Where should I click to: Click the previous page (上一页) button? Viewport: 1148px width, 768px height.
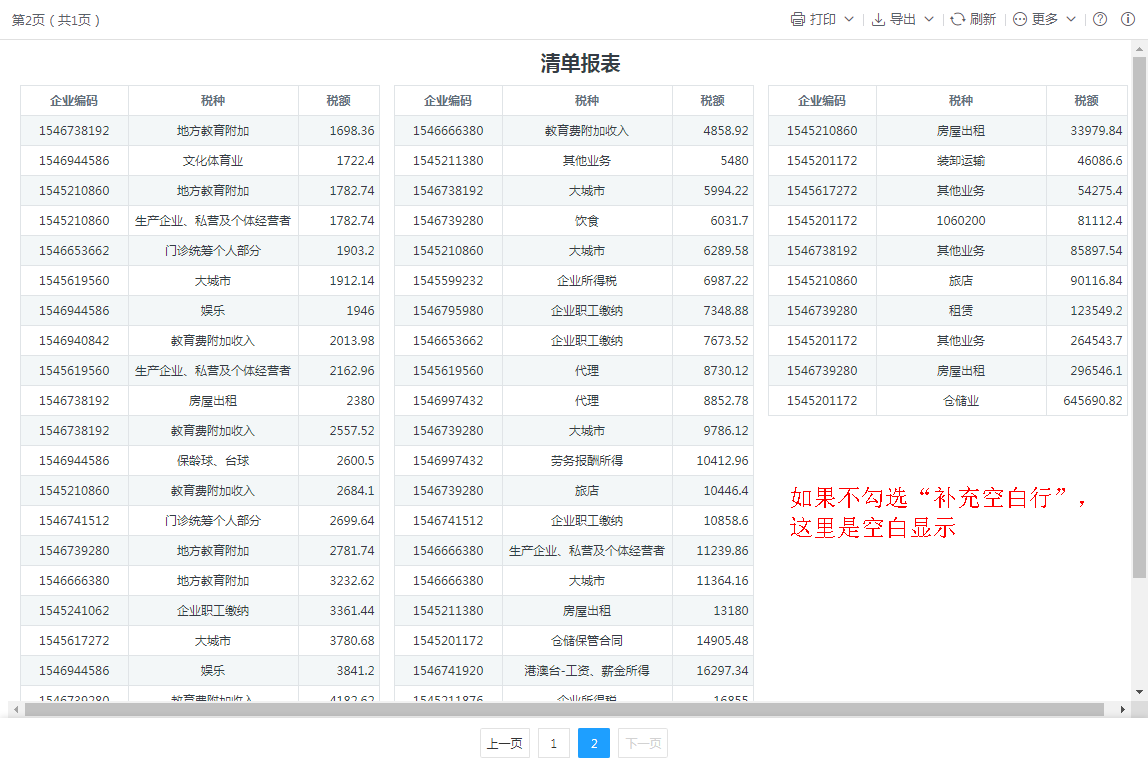coord(504,743)
